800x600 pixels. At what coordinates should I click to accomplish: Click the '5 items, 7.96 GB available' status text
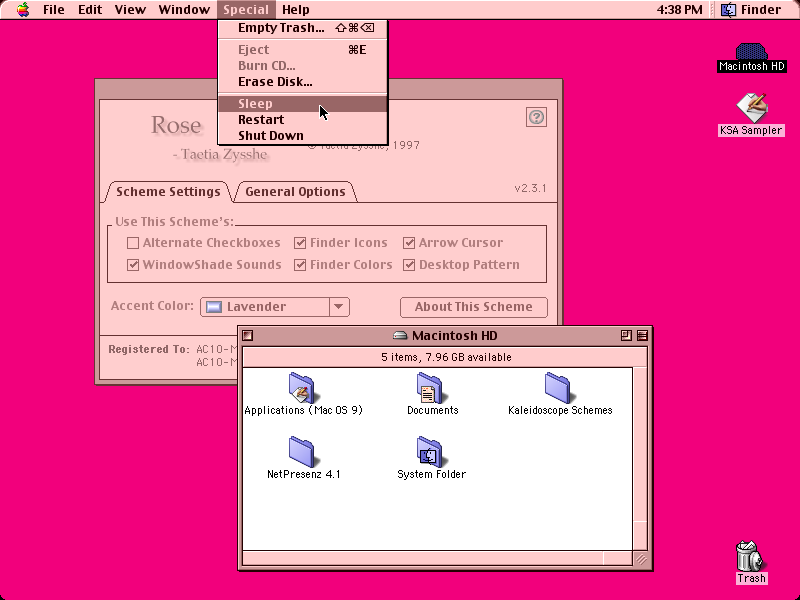point(446,357)
